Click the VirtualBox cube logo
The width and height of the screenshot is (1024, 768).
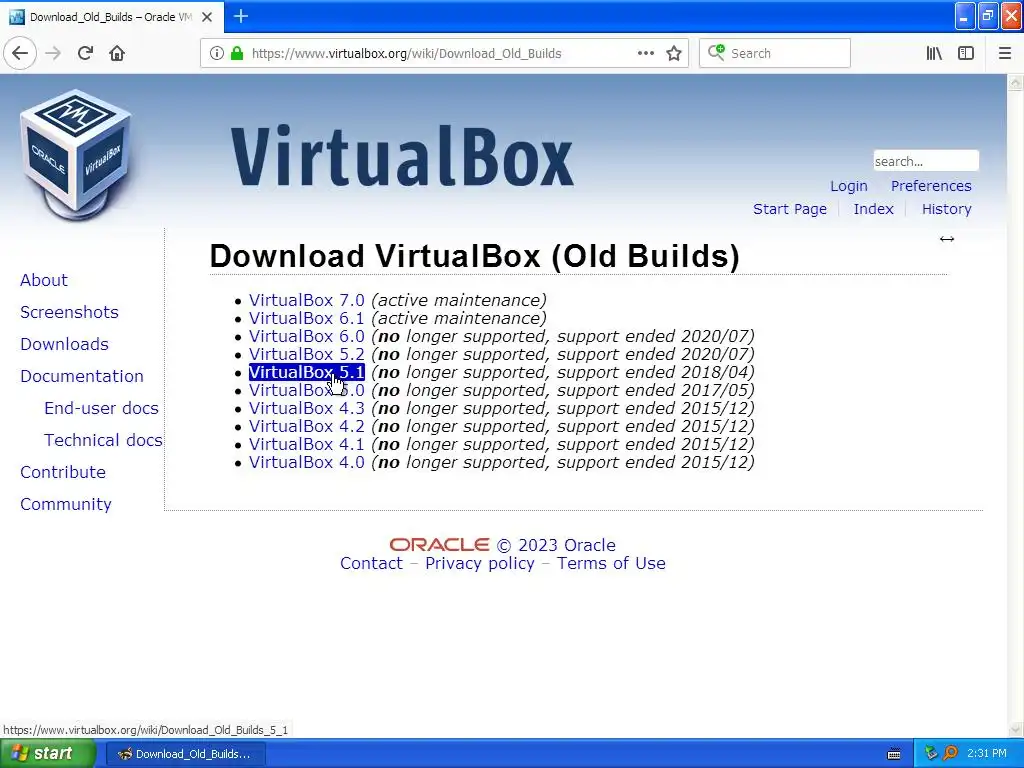tap(76, 155)
